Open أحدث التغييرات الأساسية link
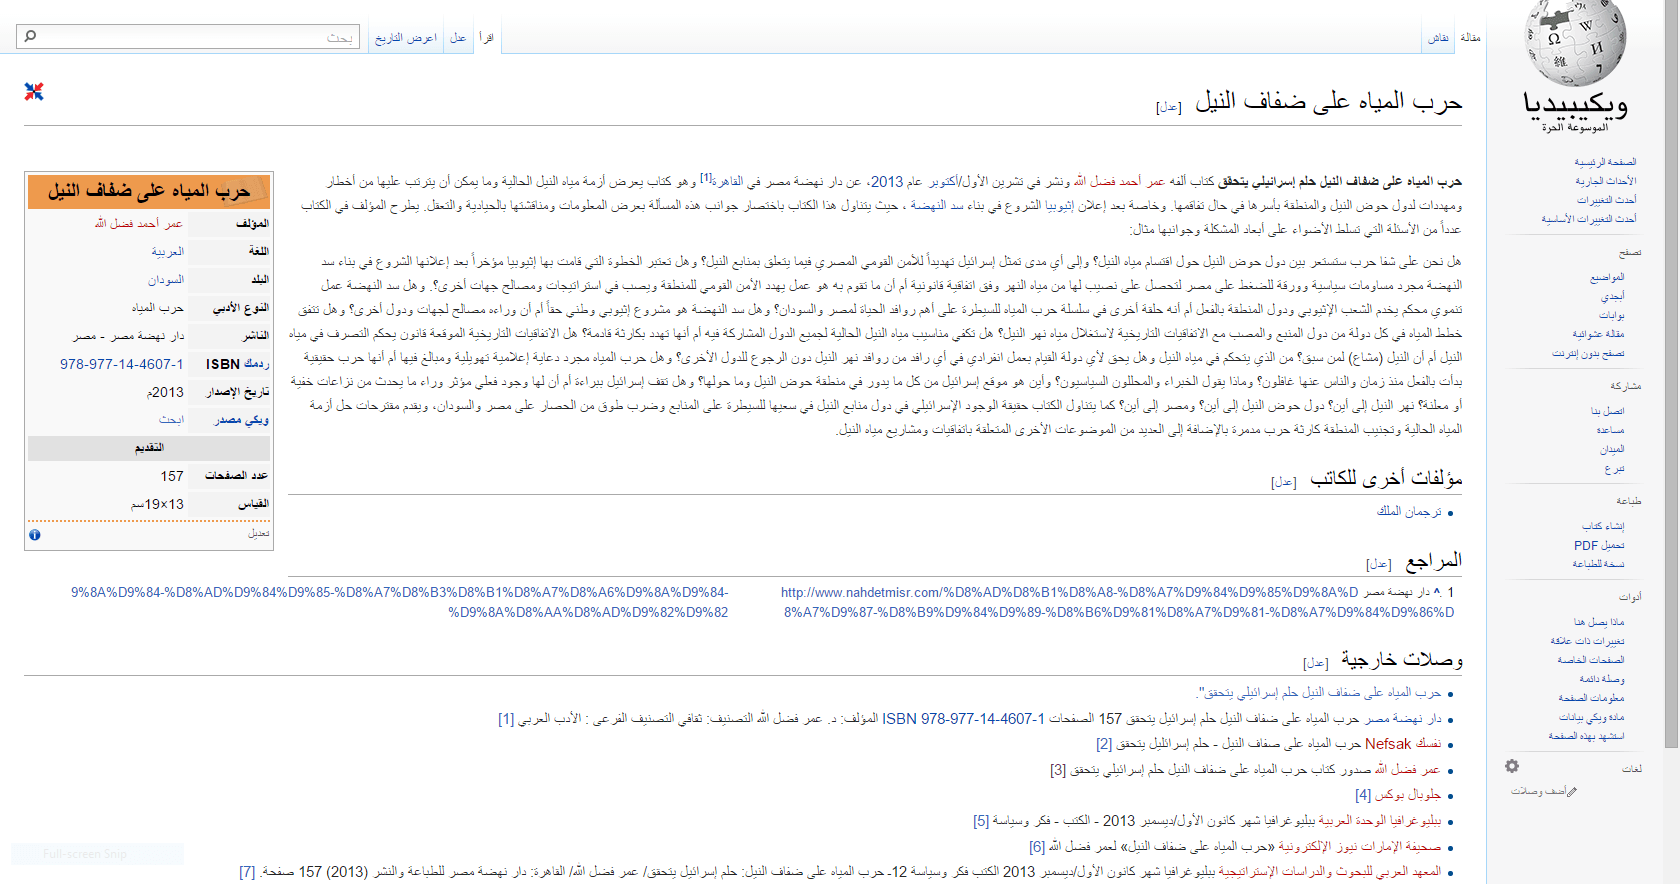The height and width of the screenshot is (884, 1680). point(1589,219)
